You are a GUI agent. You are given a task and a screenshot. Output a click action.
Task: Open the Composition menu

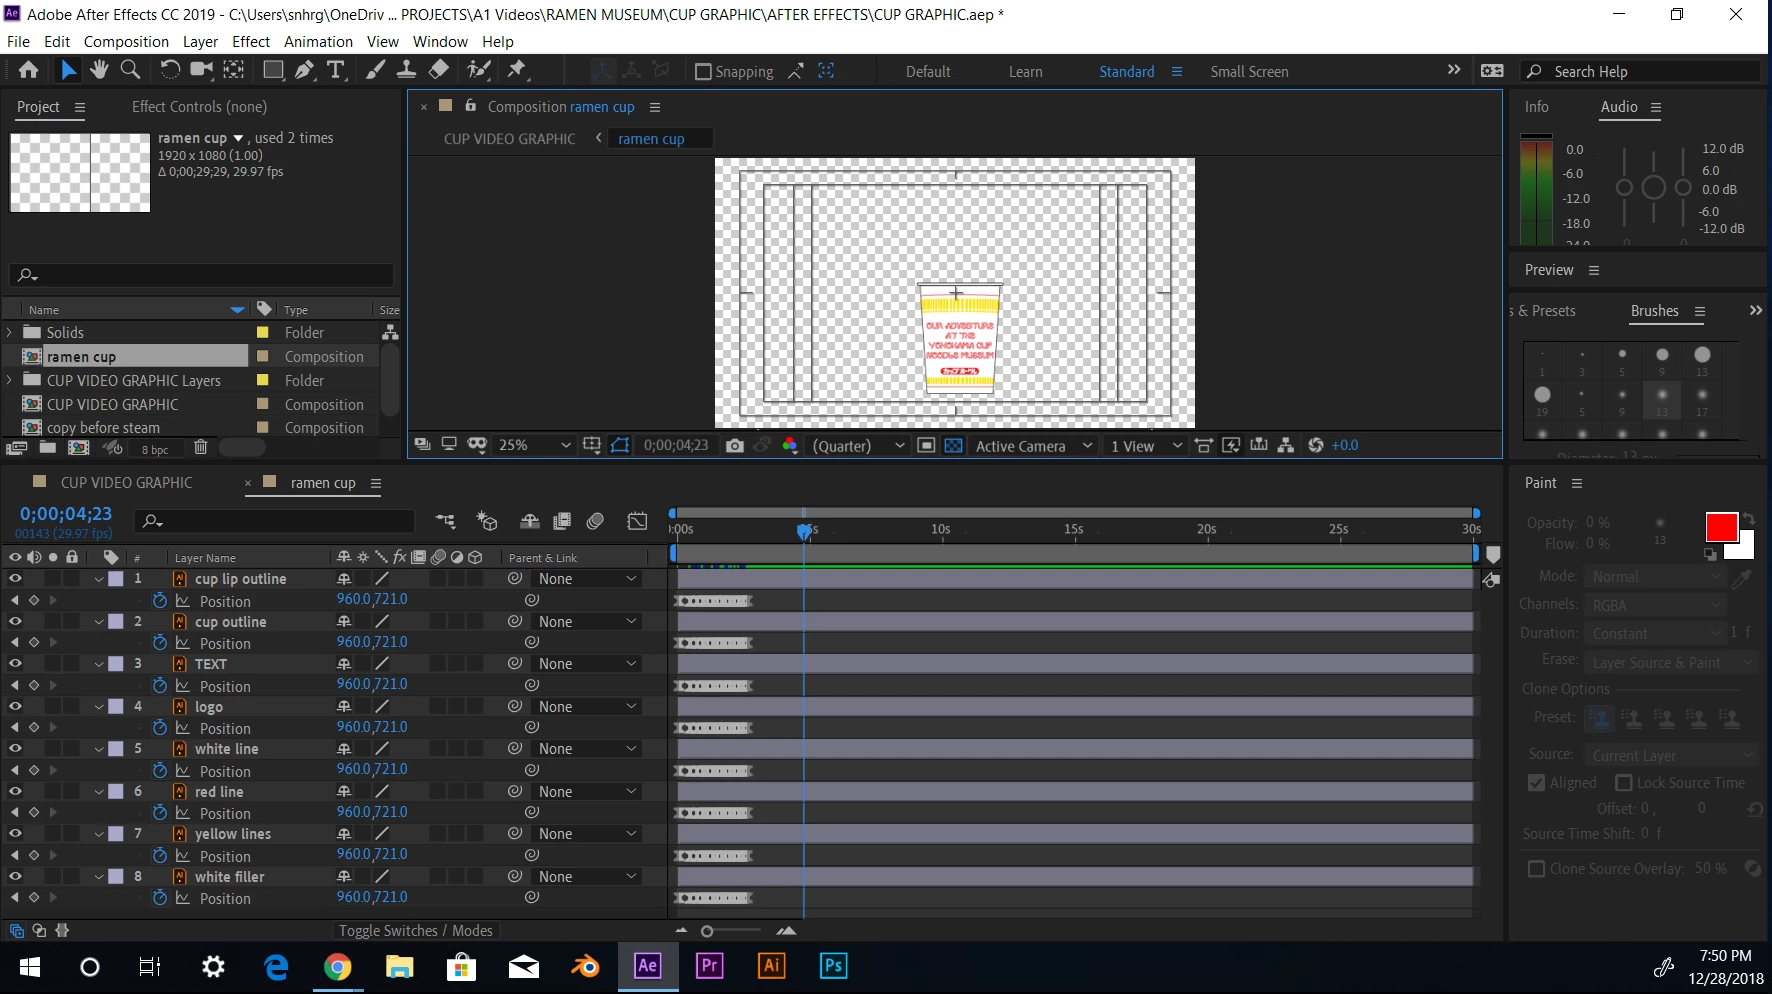point(126,42)
